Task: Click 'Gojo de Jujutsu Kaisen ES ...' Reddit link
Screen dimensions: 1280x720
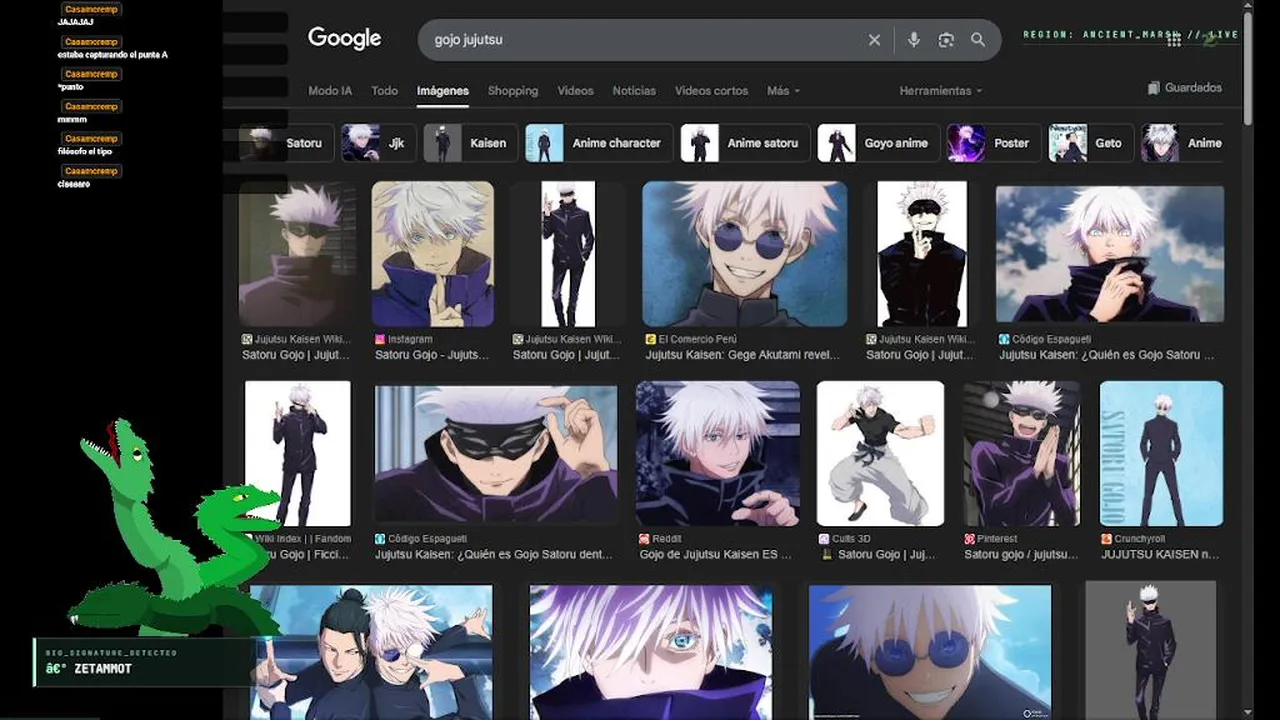Action: (715, 554)
